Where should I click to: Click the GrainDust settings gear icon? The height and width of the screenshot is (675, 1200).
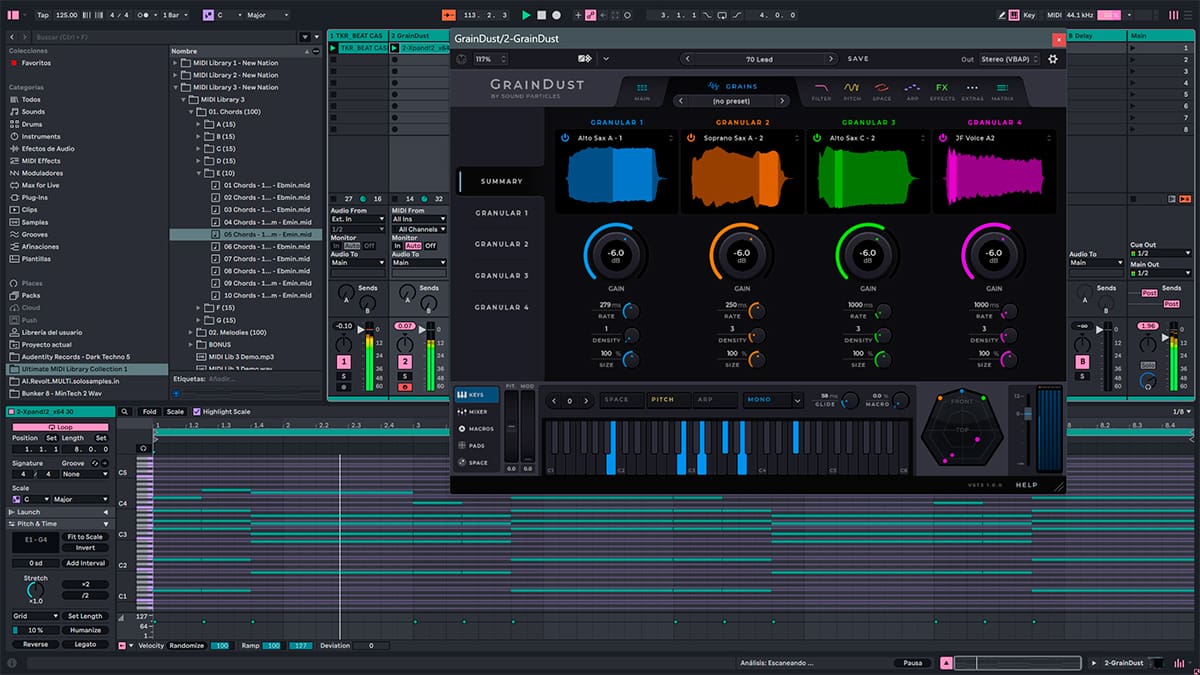coord(1052,59)
